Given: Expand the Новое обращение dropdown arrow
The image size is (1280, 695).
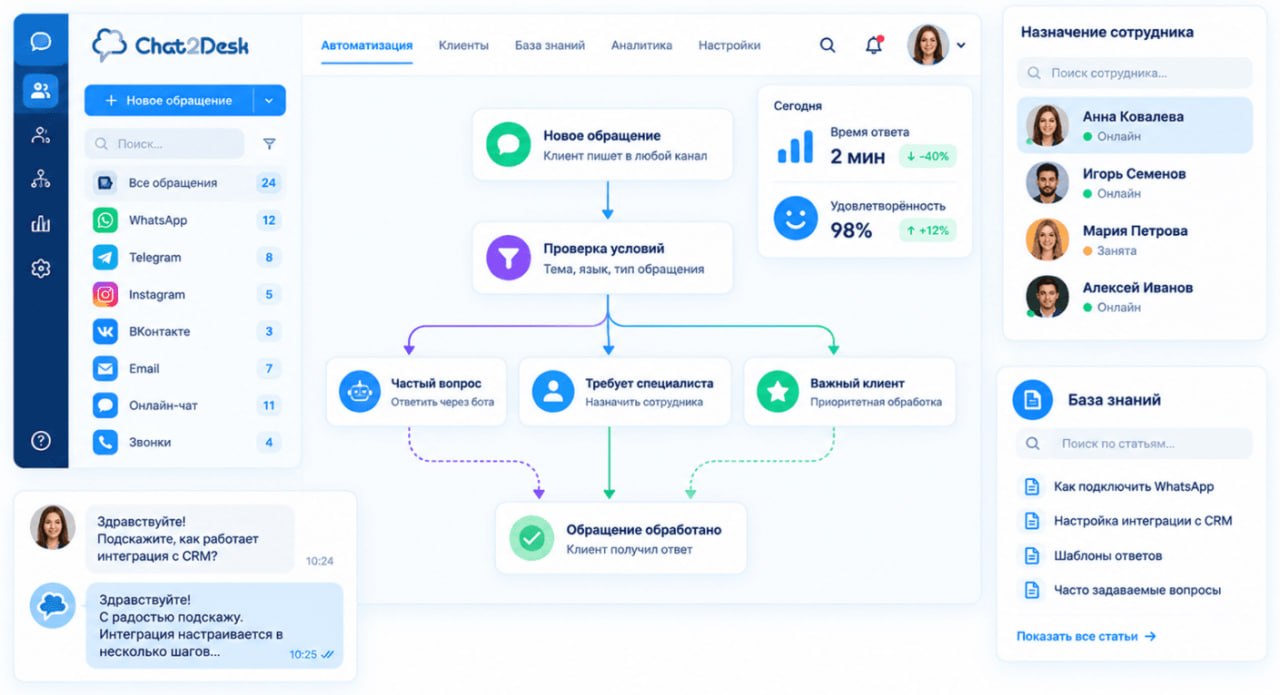Looking at the screenshot, I should pyautogui.click(x=269, y=100).
